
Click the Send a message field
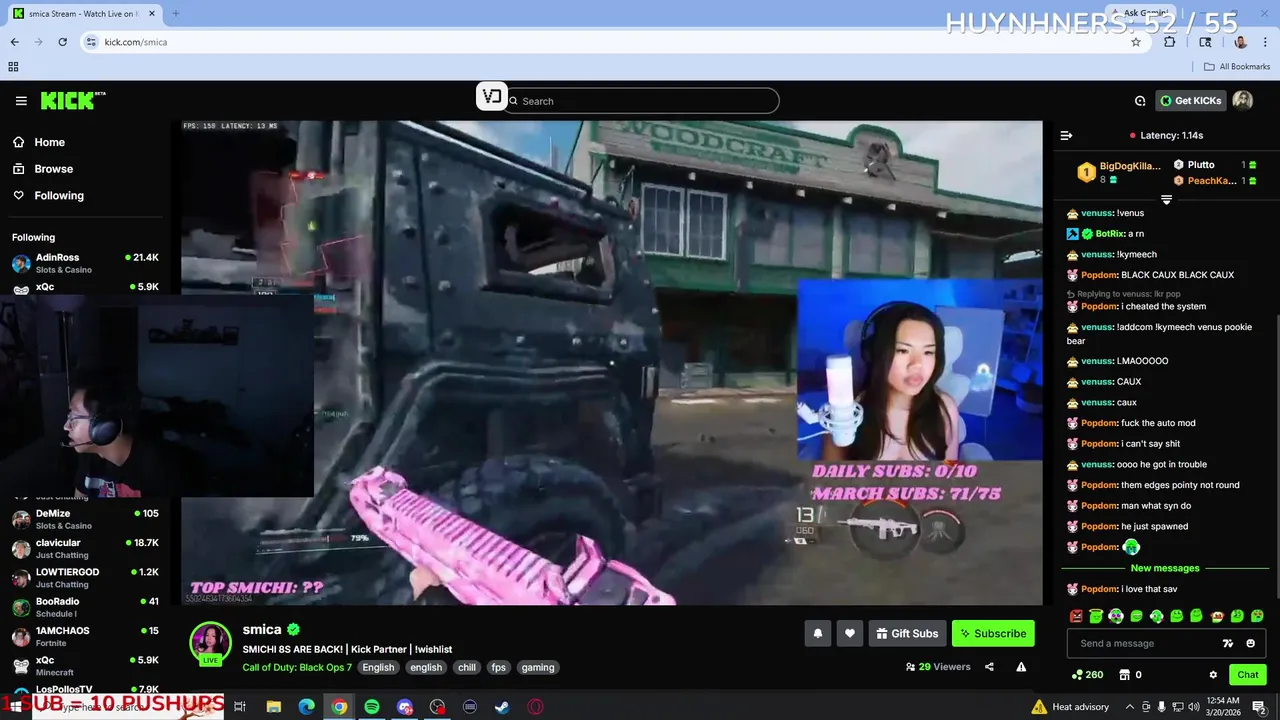pos(1145,643)
